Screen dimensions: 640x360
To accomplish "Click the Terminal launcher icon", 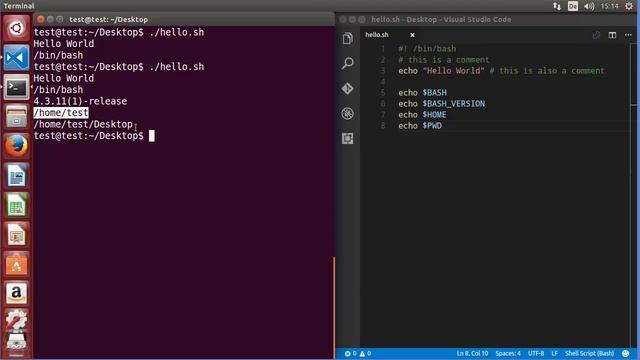I will [x=16, y=87].
